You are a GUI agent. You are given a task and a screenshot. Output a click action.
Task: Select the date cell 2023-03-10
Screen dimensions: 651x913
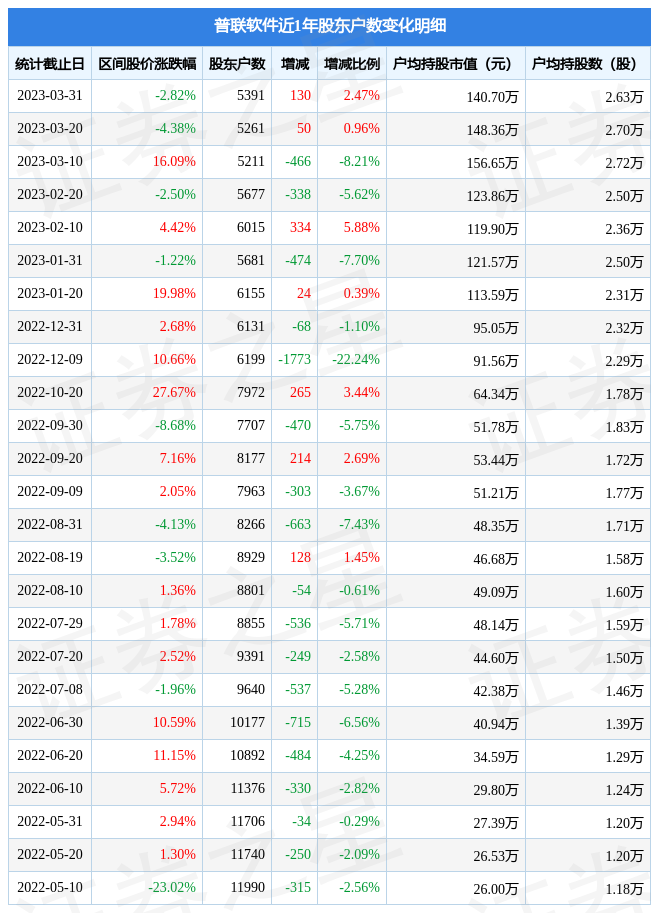(x=50, y=161)
